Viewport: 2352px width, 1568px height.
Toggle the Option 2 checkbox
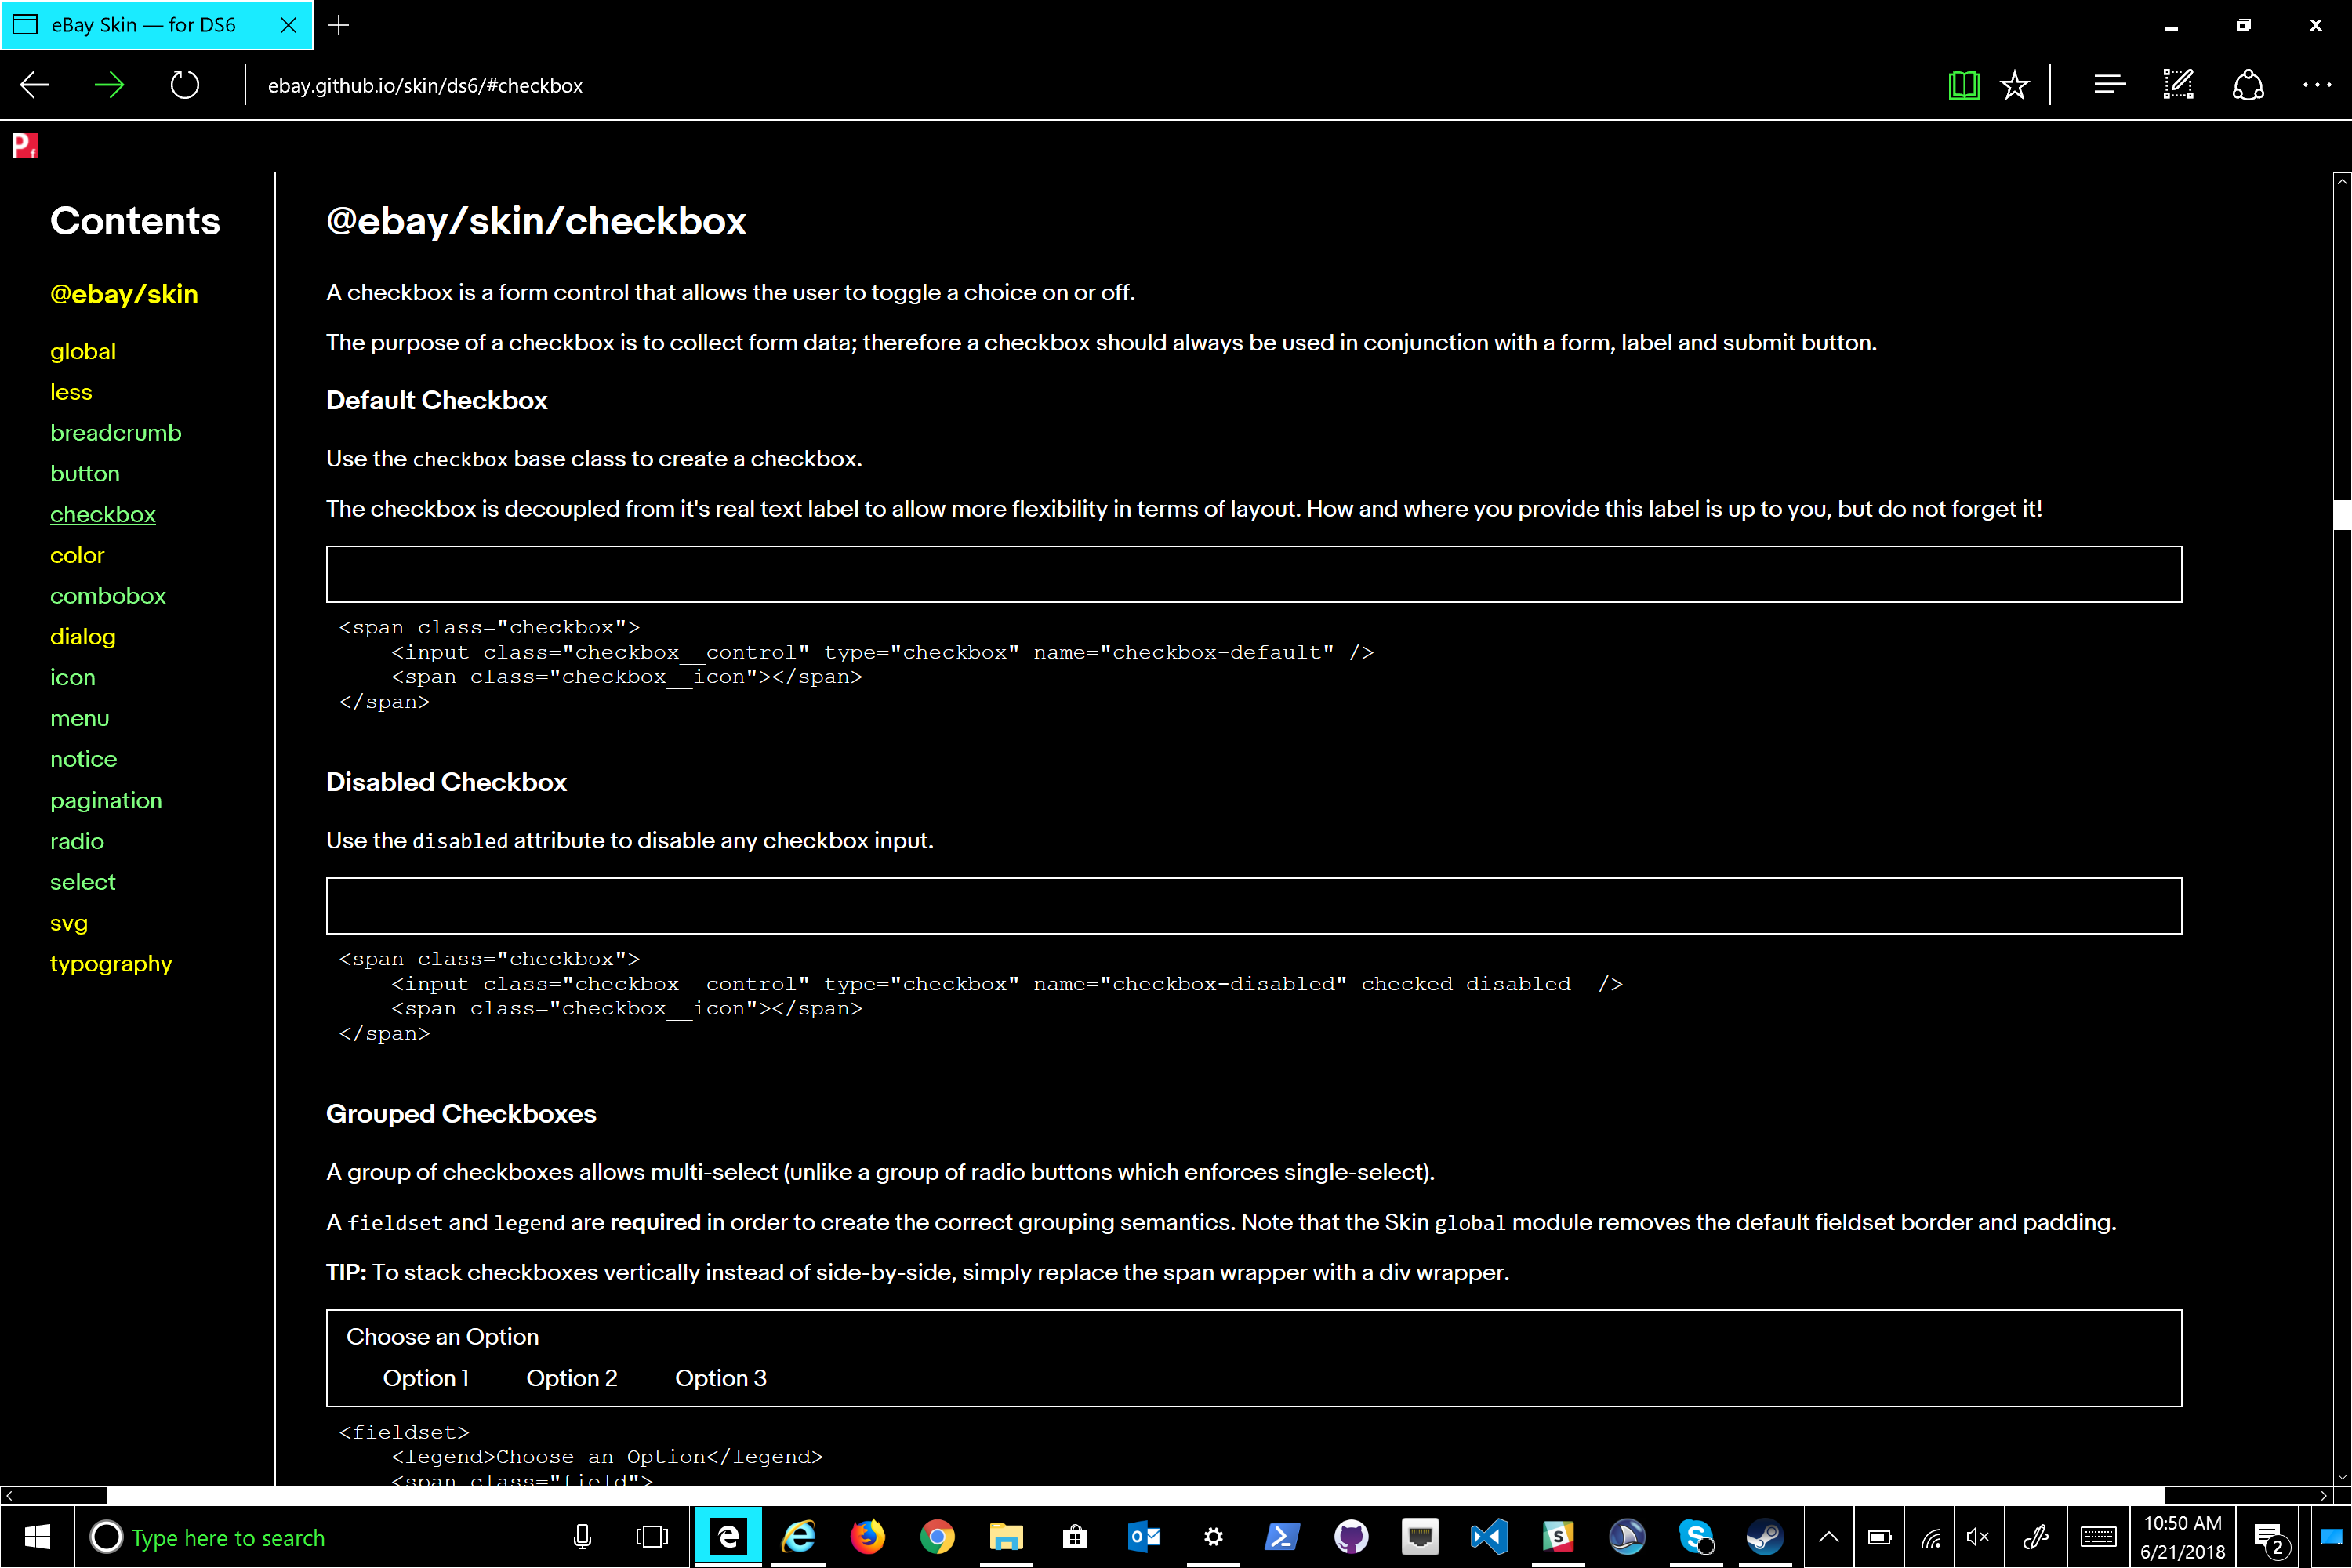point(502,1377)
